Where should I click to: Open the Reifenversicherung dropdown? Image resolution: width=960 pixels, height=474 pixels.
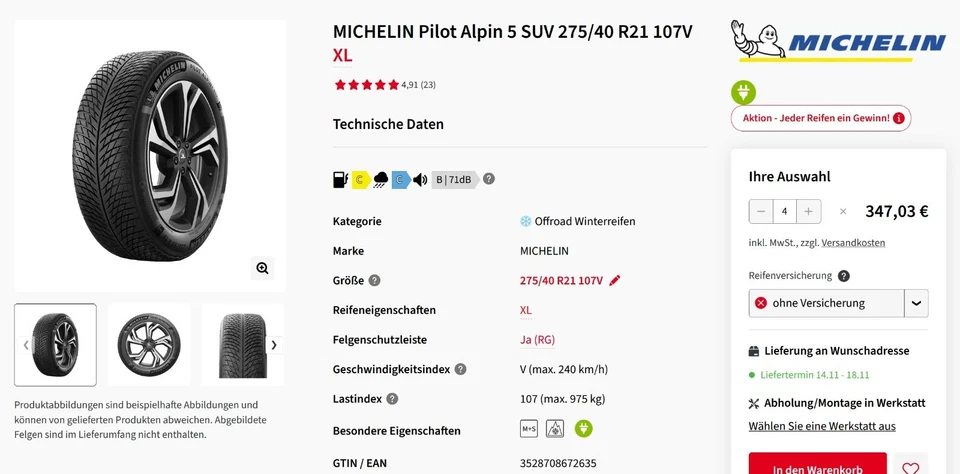pyautogui.click(x=916, y=303)
